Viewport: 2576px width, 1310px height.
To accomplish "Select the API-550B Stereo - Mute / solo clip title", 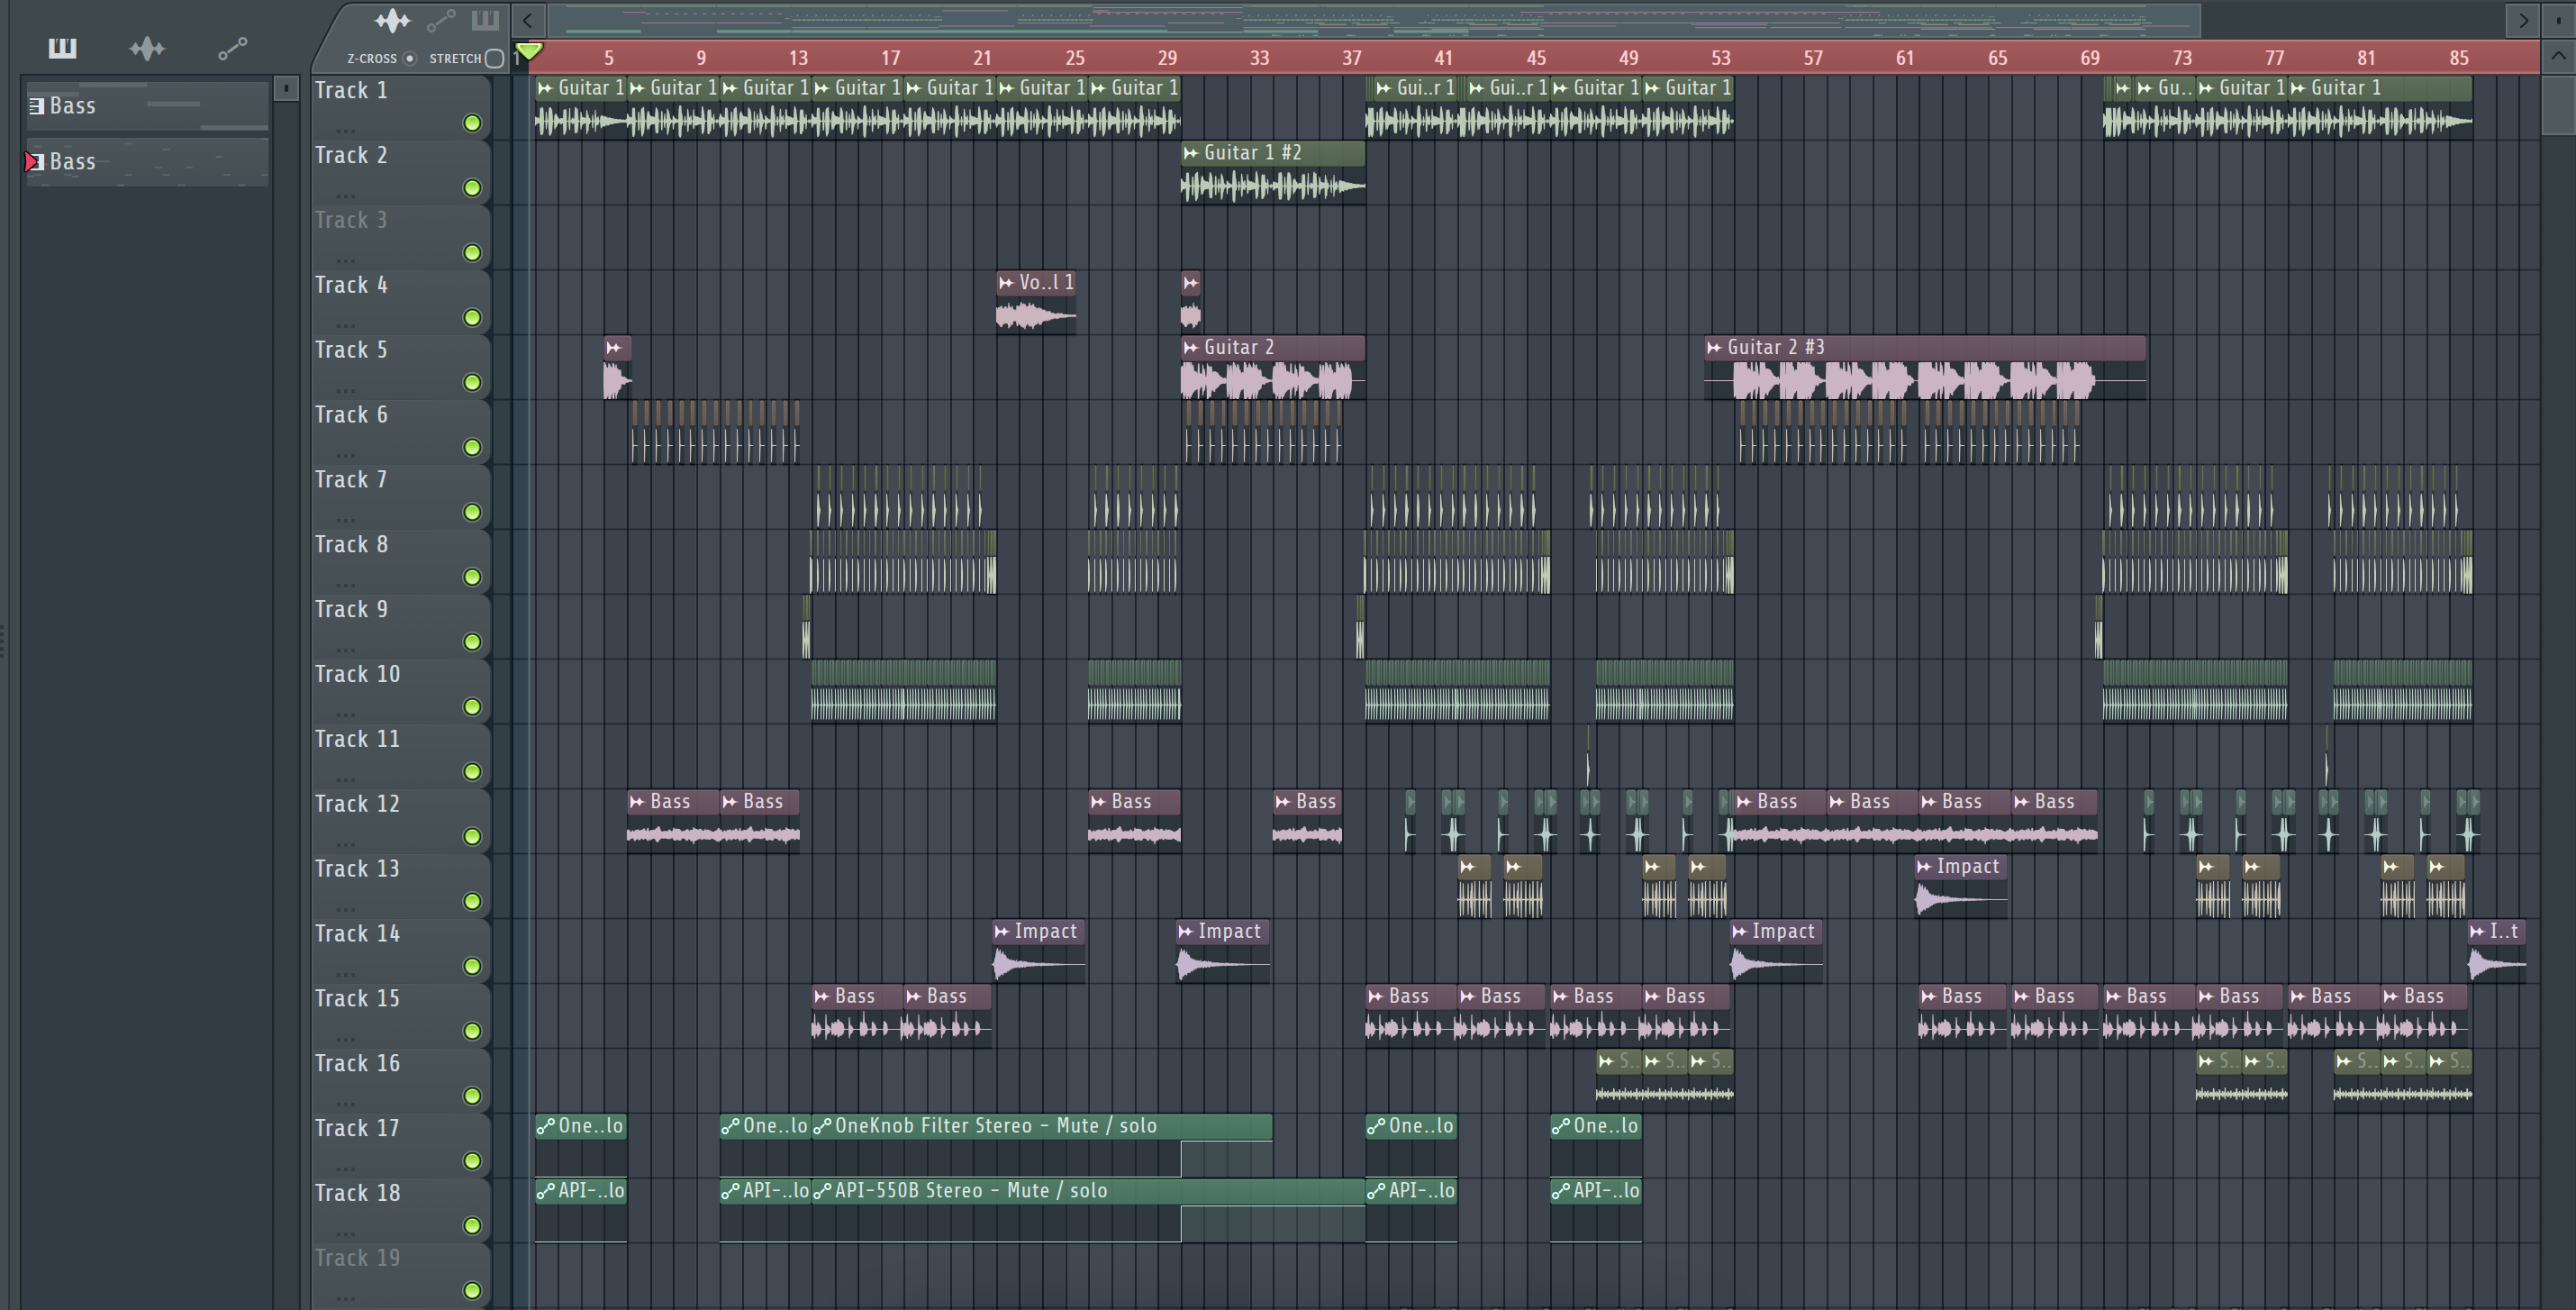I will point(971,1191).
